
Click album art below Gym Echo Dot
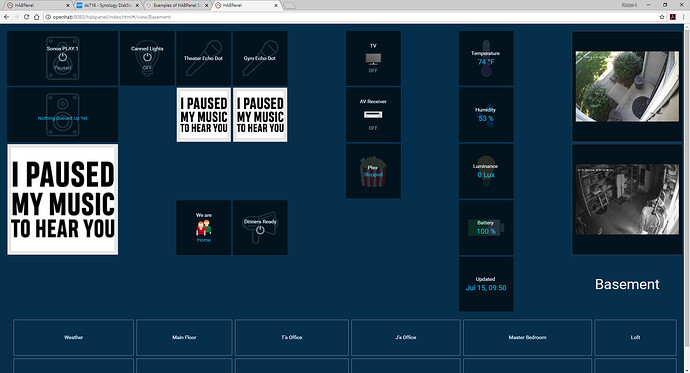coord(260,115)
